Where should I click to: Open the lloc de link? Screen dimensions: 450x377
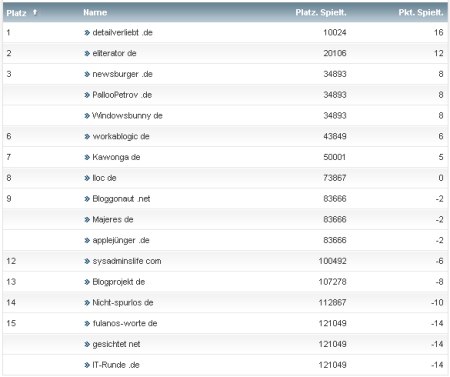(x=104, y=178)
